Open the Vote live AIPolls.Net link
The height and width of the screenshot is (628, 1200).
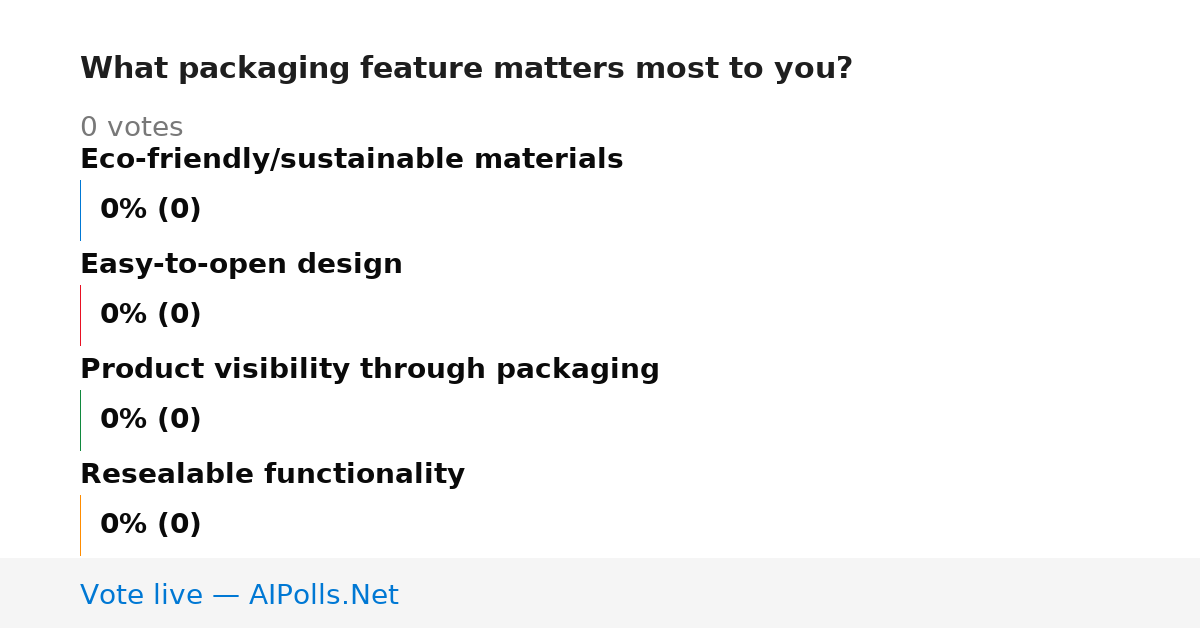coord(239,596)
